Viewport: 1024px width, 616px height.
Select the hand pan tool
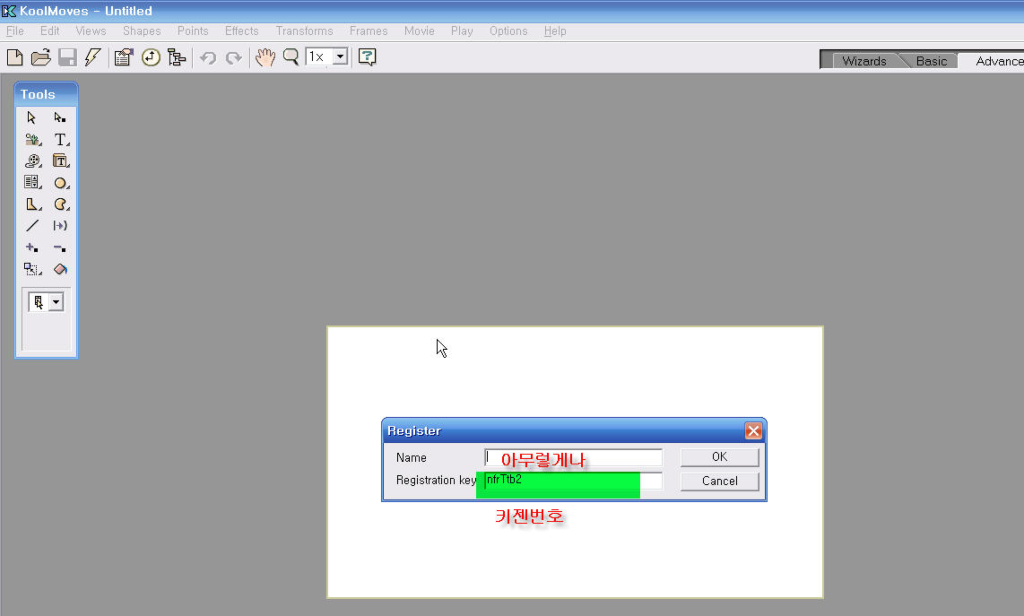click(264, 57)
